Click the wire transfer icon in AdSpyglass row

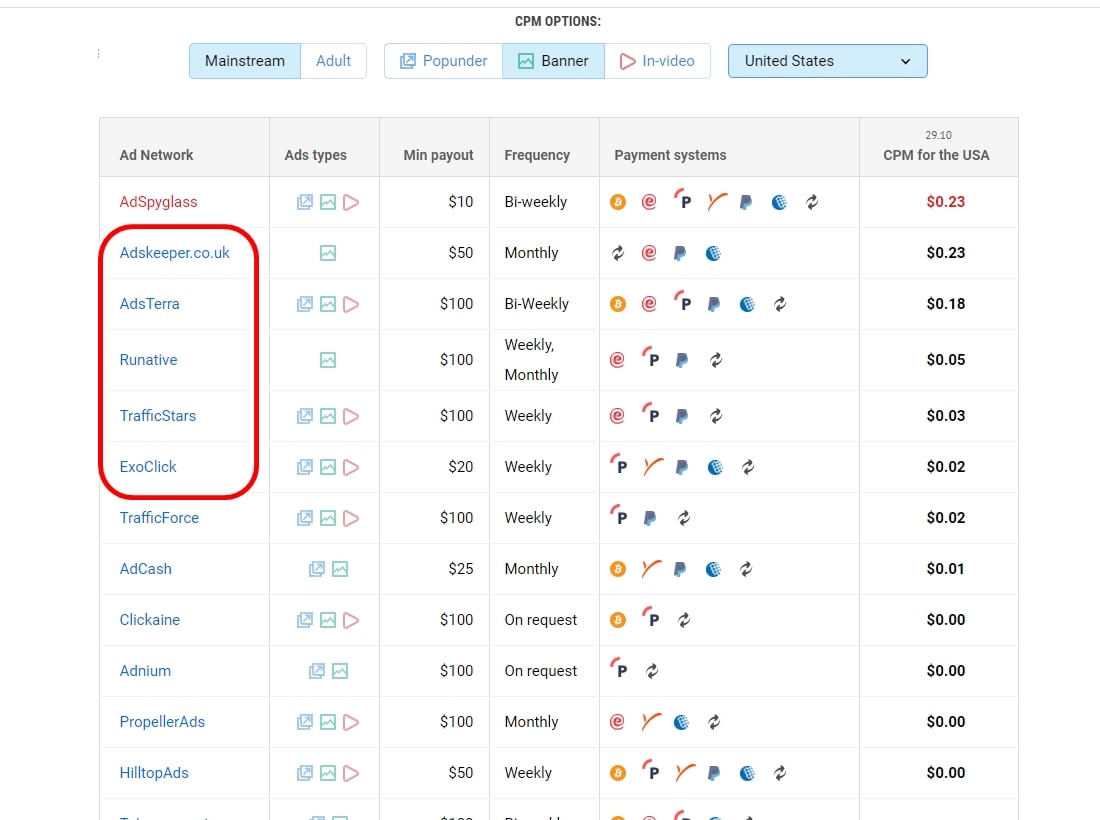[x=812, y=202]
